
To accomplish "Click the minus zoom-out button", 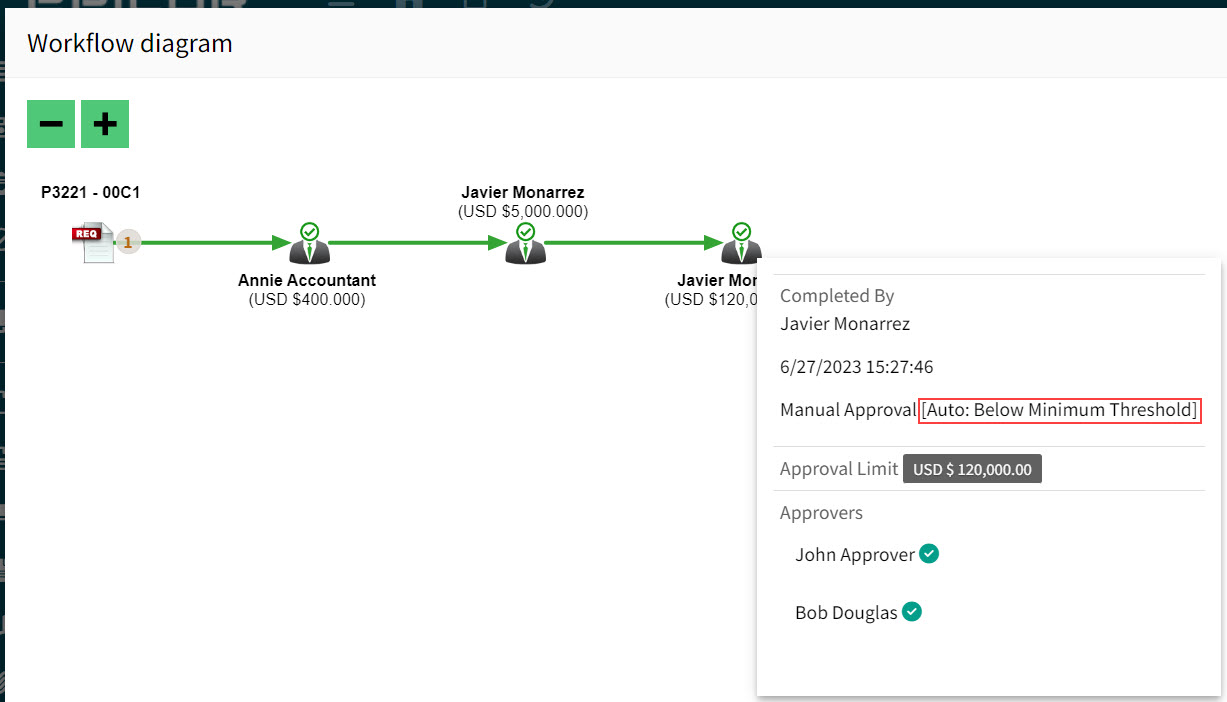I will [x=51, y=124].
